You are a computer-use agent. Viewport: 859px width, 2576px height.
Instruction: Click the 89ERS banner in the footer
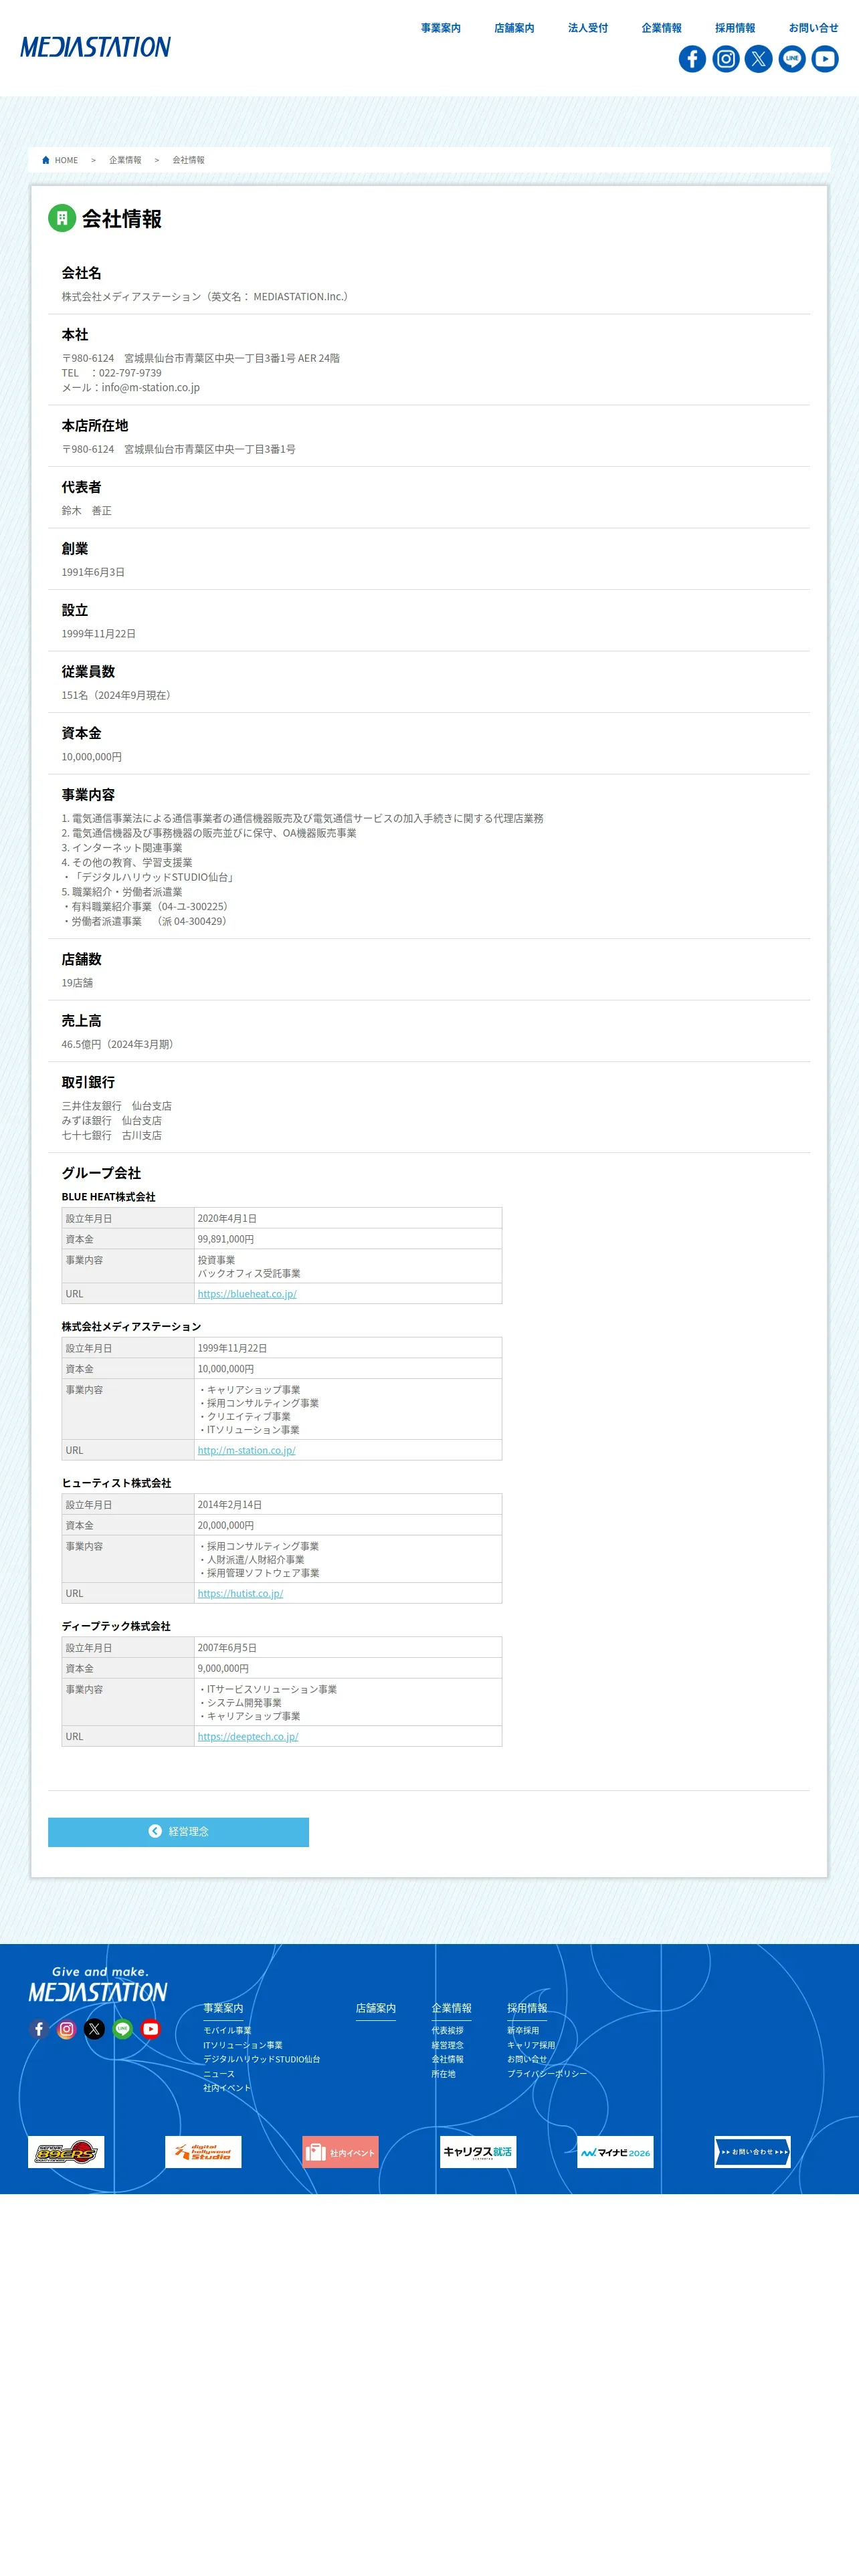[x=66, y=2152]
